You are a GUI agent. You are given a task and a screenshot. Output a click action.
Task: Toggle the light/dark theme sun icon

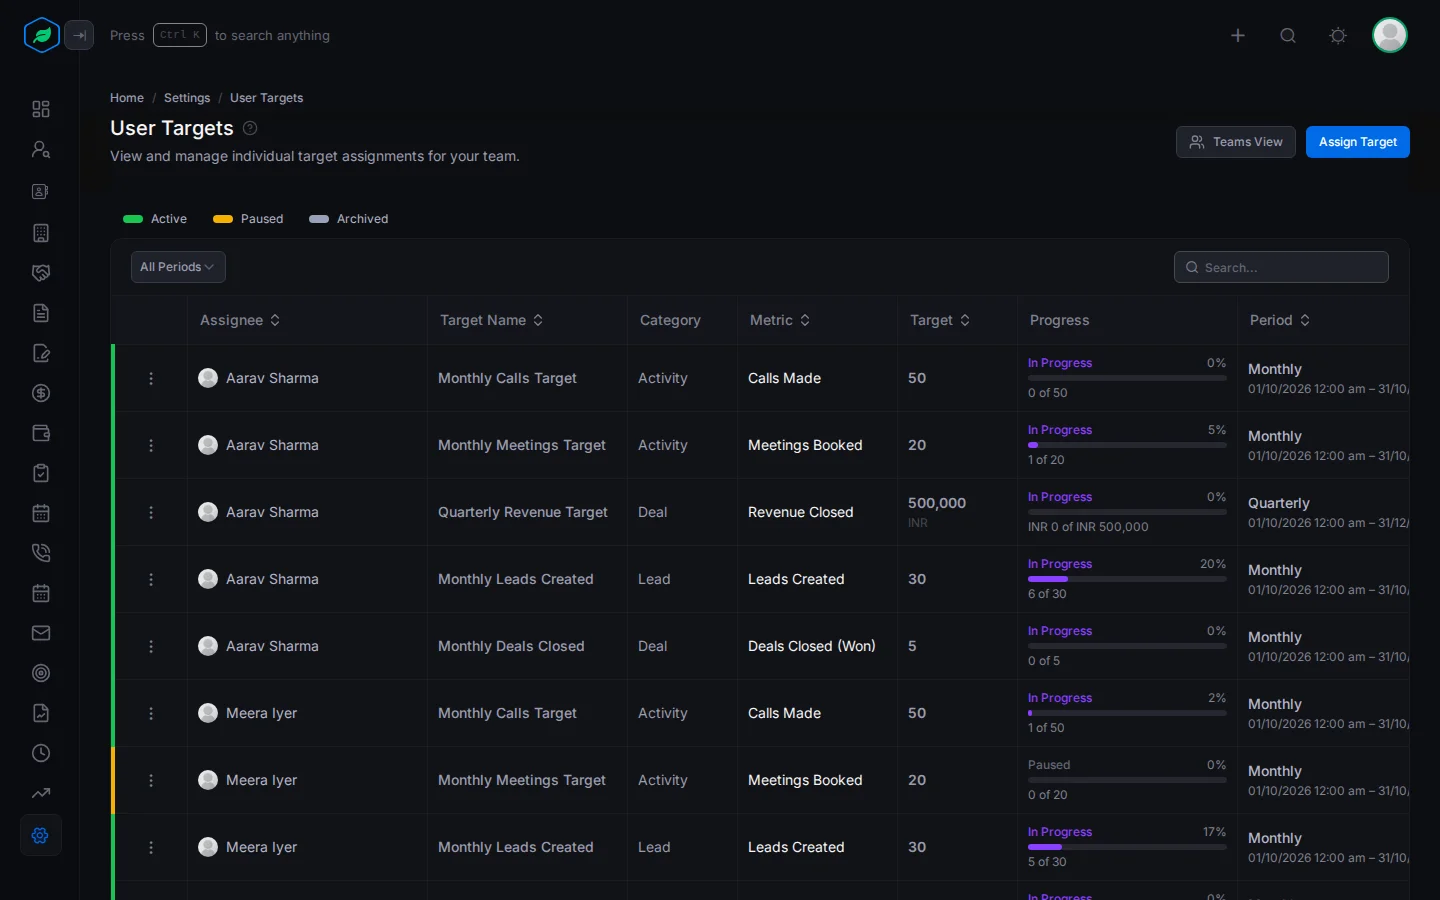click(1338, 36)
